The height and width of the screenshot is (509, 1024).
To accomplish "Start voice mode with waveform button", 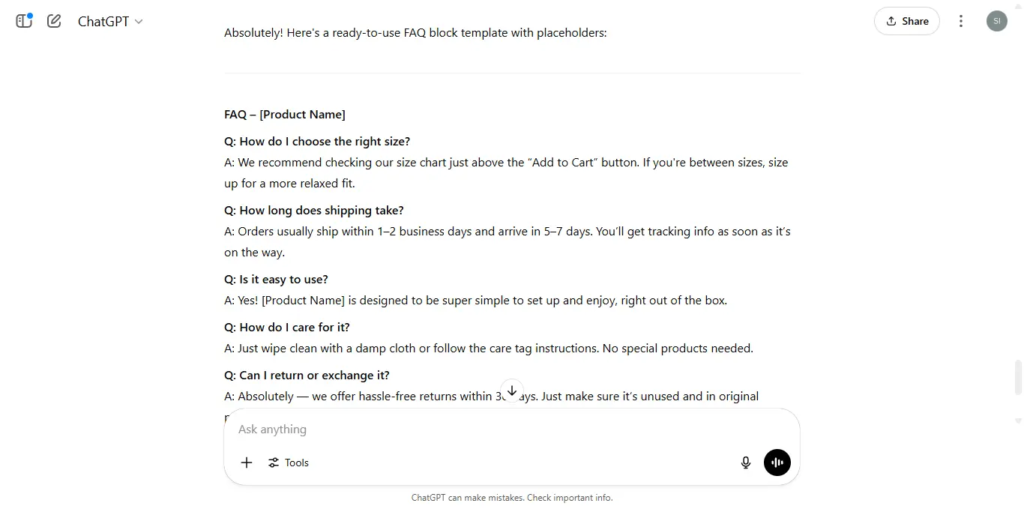I will 777,463.
